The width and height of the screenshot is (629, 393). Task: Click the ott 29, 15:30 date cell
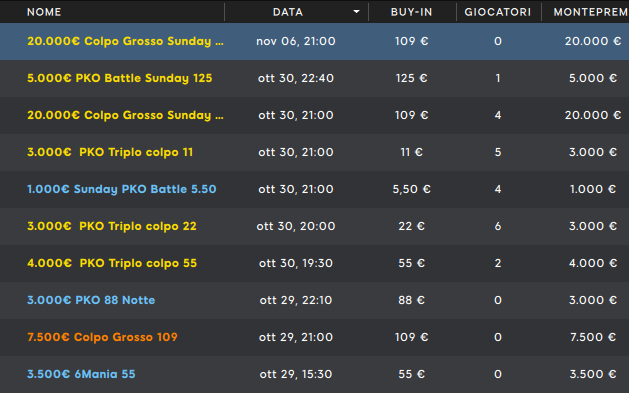pyautogui.click(x=296, y=374)
